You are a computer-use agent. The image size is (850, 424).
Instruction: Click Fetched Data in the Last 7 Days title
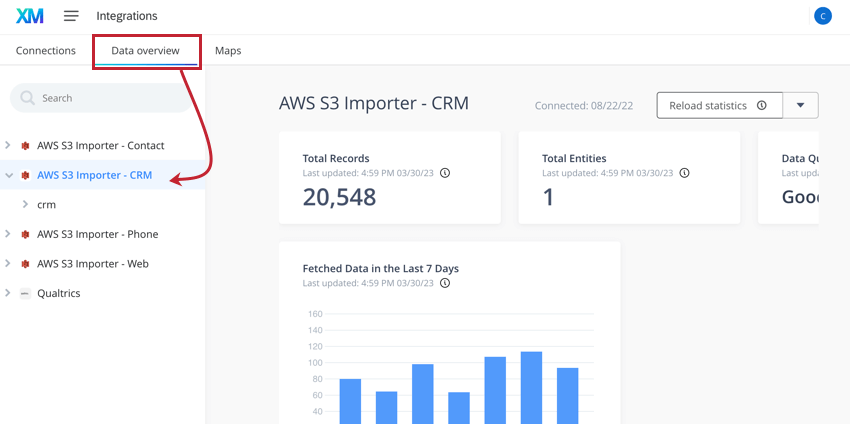[381, 268]
